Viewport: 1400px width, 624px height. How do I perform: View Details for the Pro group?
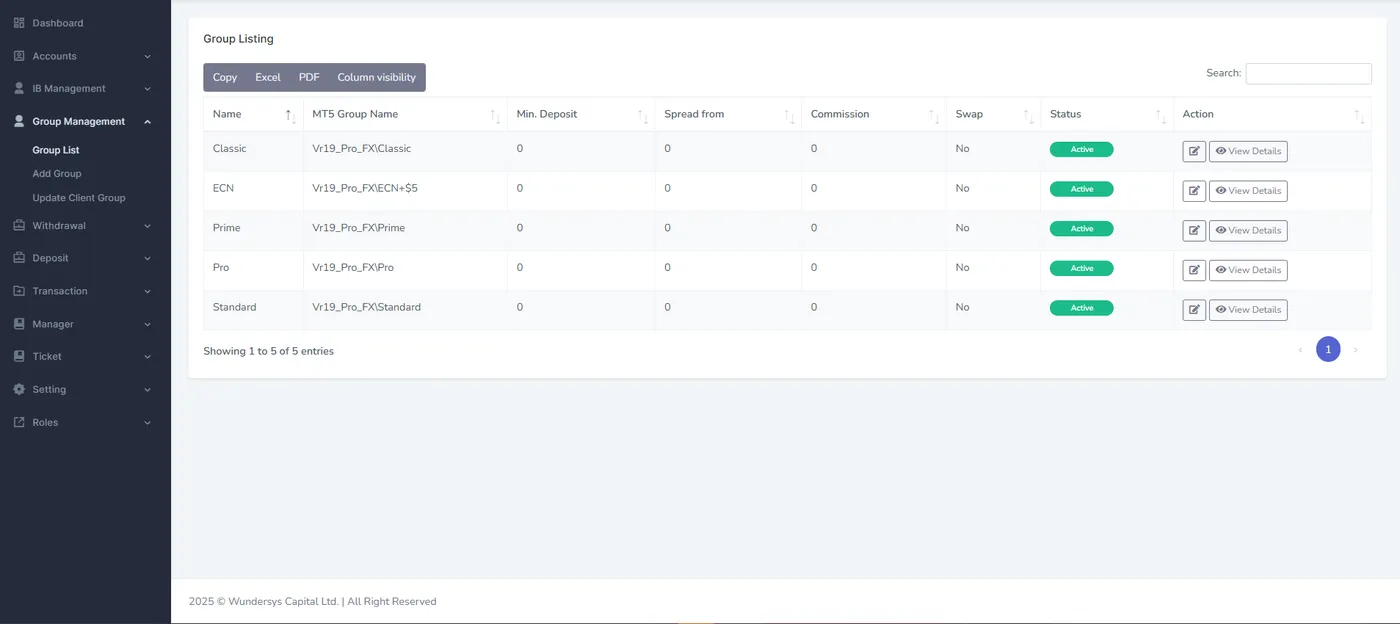tap(1248, 270)
